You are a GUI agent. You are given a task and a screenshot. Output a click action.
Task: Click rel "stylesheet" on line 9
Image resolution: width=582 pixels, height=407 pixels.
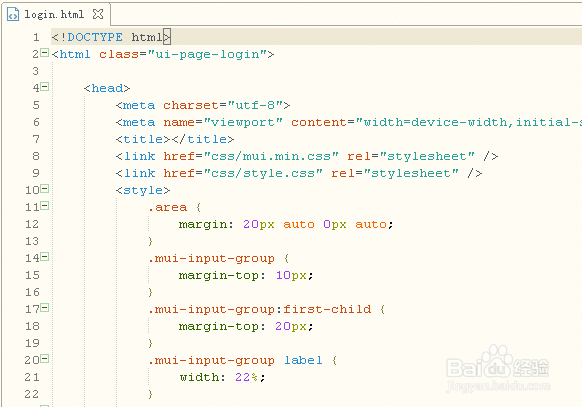tap(411, 173)
